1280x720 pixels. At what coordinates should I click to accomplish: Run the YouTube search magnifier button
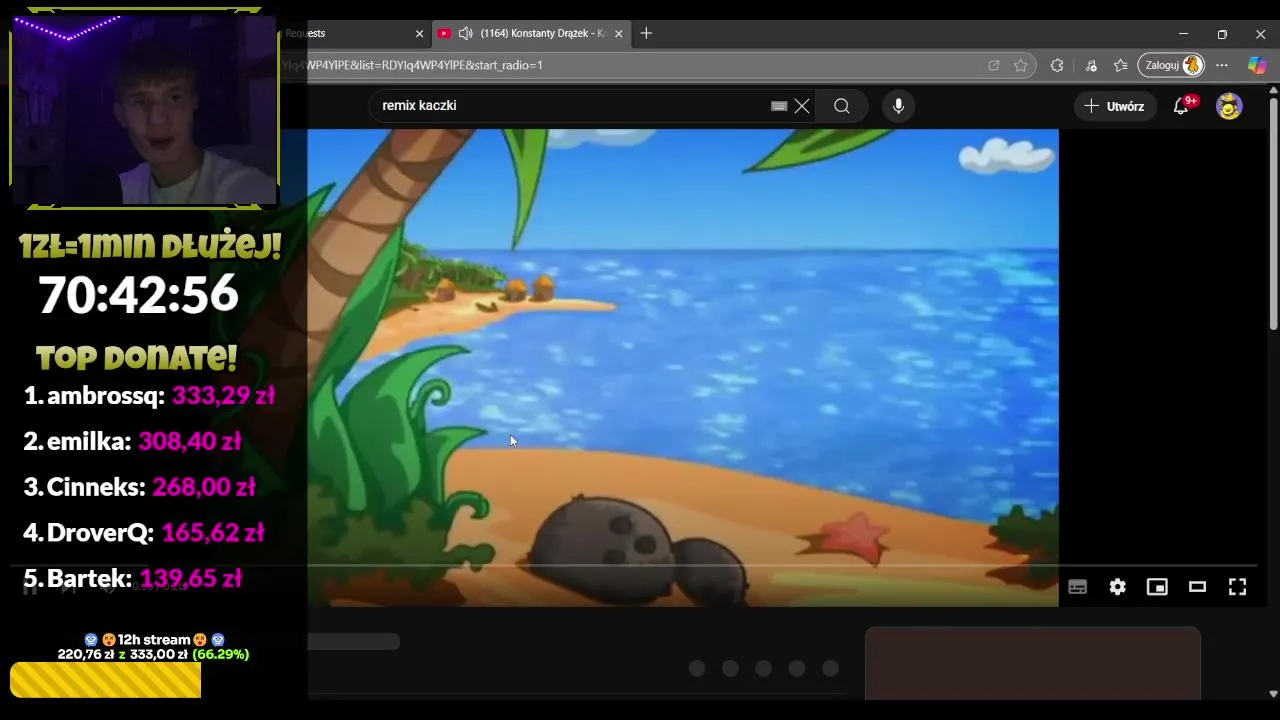[x=842, y=106]
